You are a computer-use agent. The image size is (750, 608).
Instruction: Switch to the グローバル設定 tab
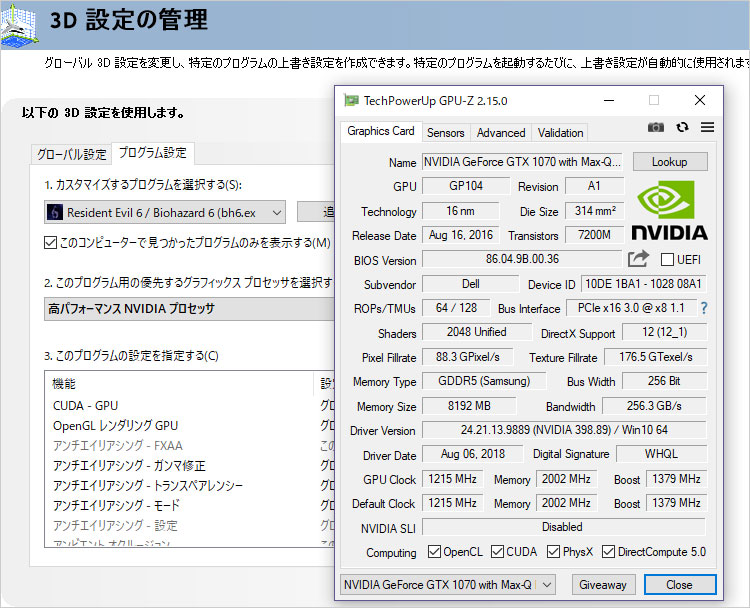pyautogui.click(x=72, y=154)
